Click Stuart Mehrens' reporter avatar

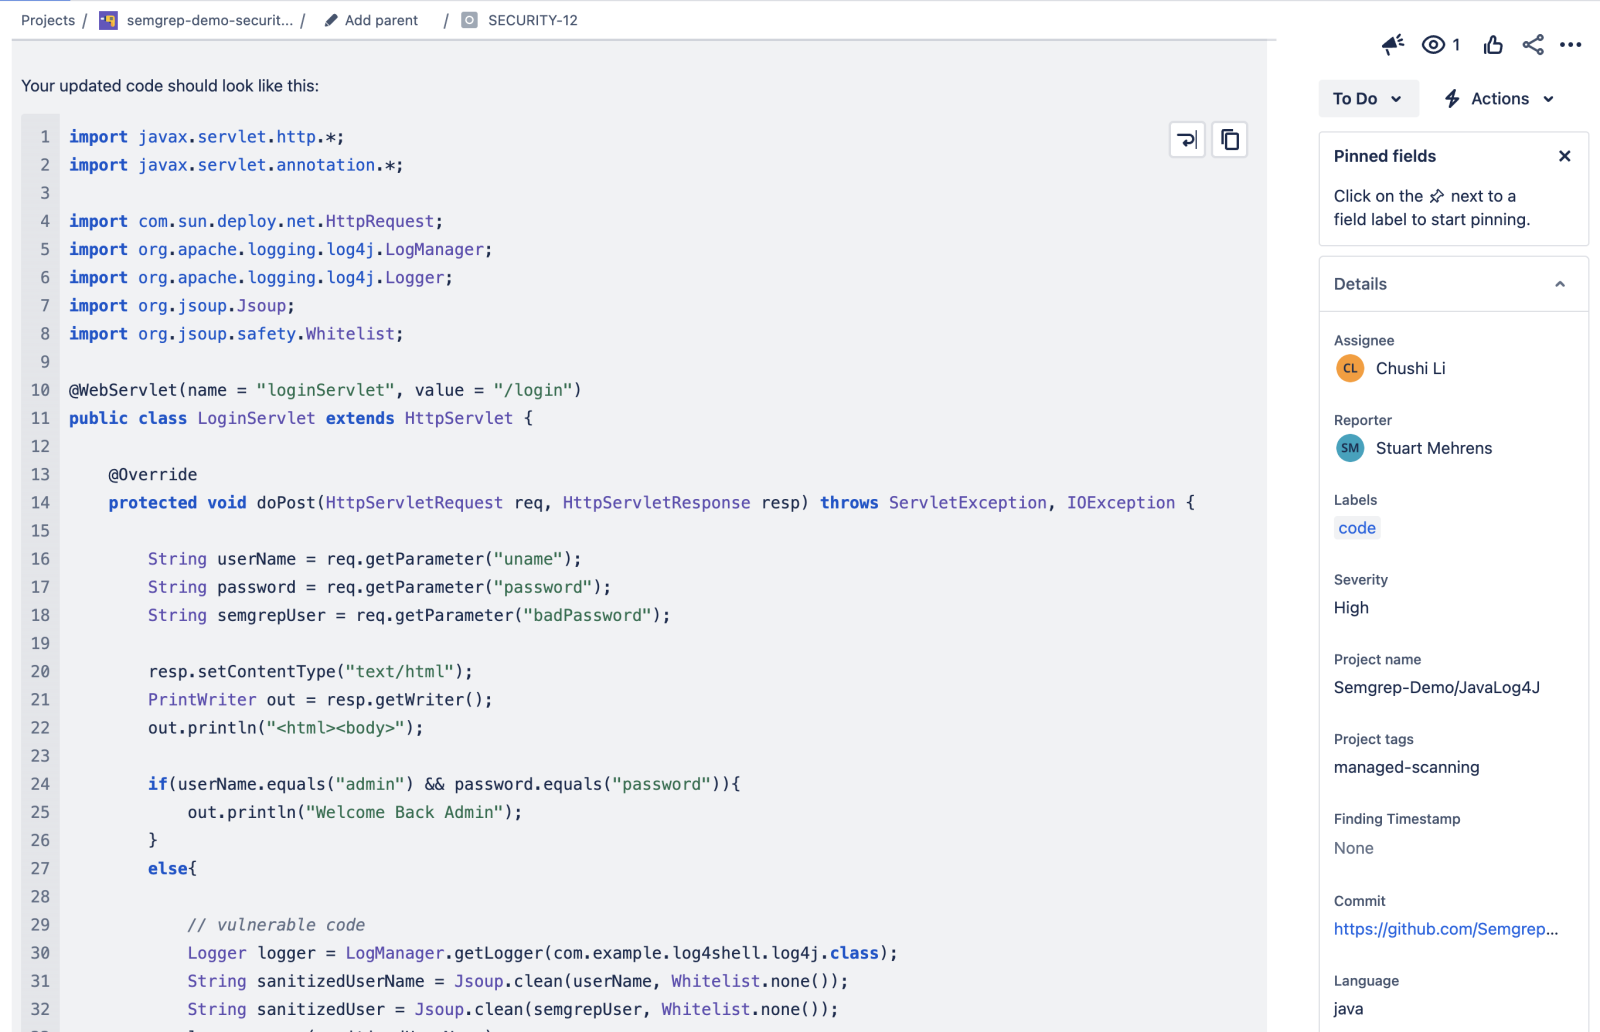(1349, 448)
